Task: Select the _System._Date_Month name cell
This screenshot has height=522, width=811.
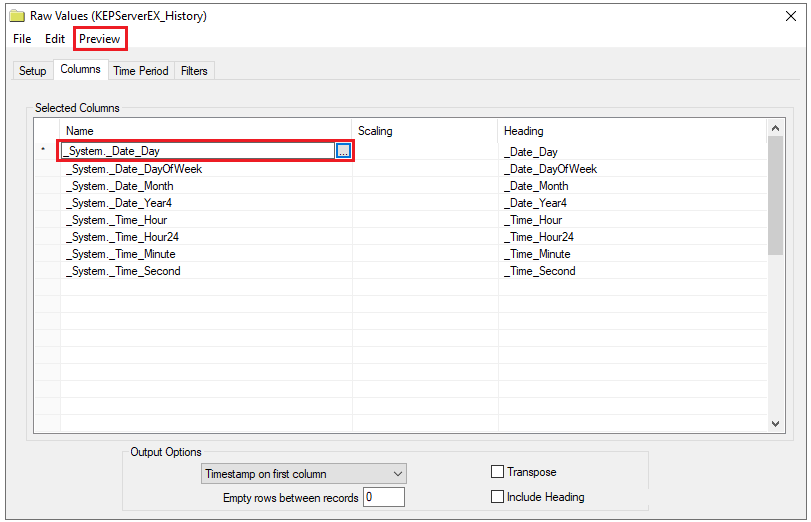Action: [x=206, y=186]
